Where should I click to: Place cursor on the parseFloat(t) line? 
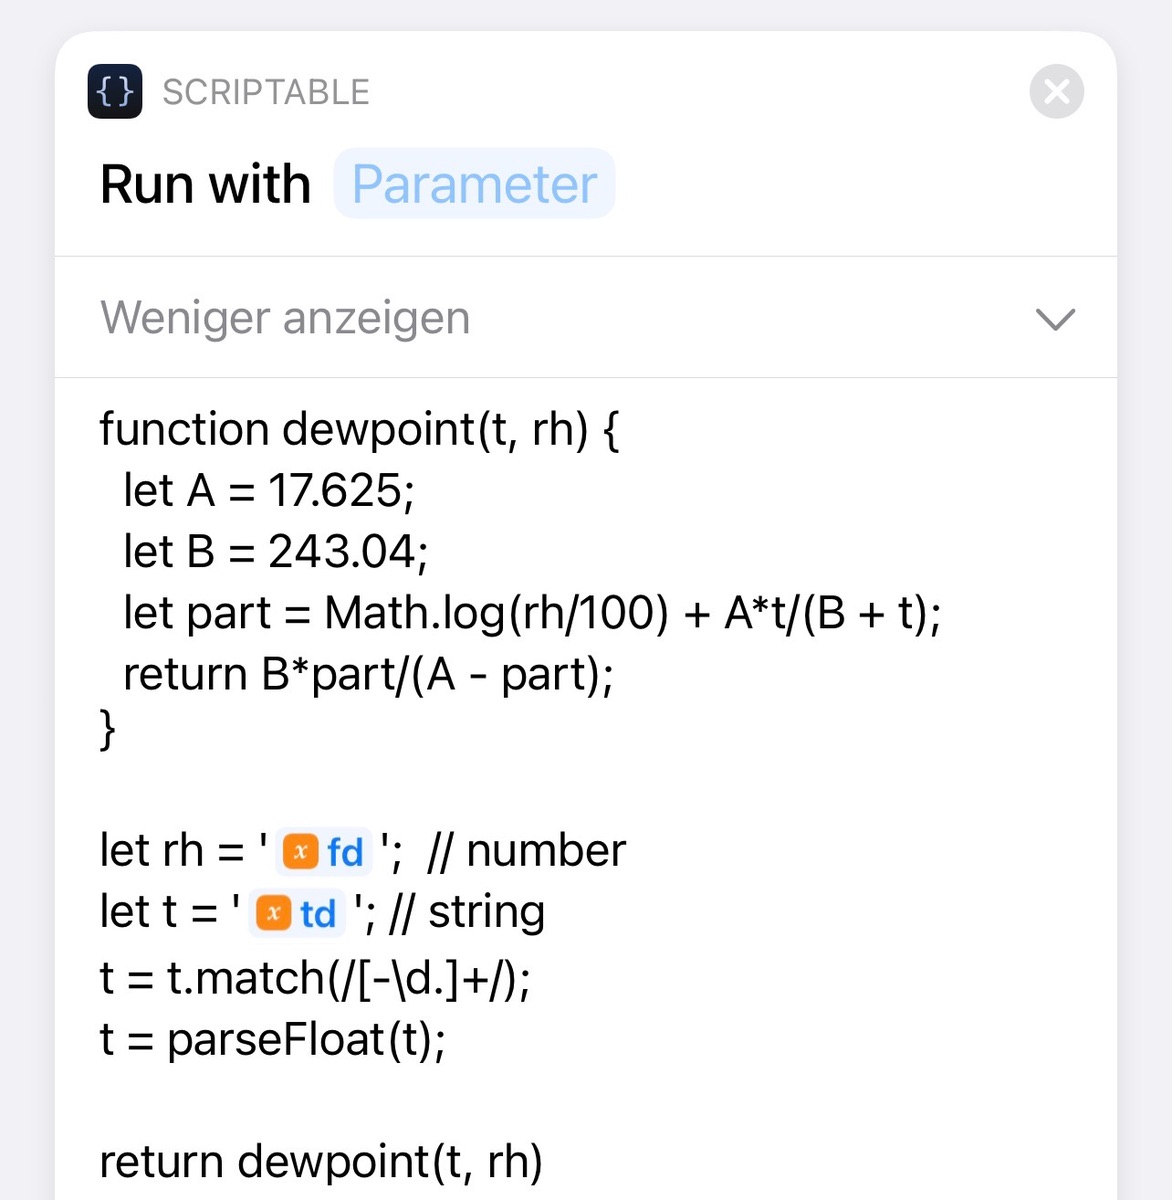pos(273,1039)
